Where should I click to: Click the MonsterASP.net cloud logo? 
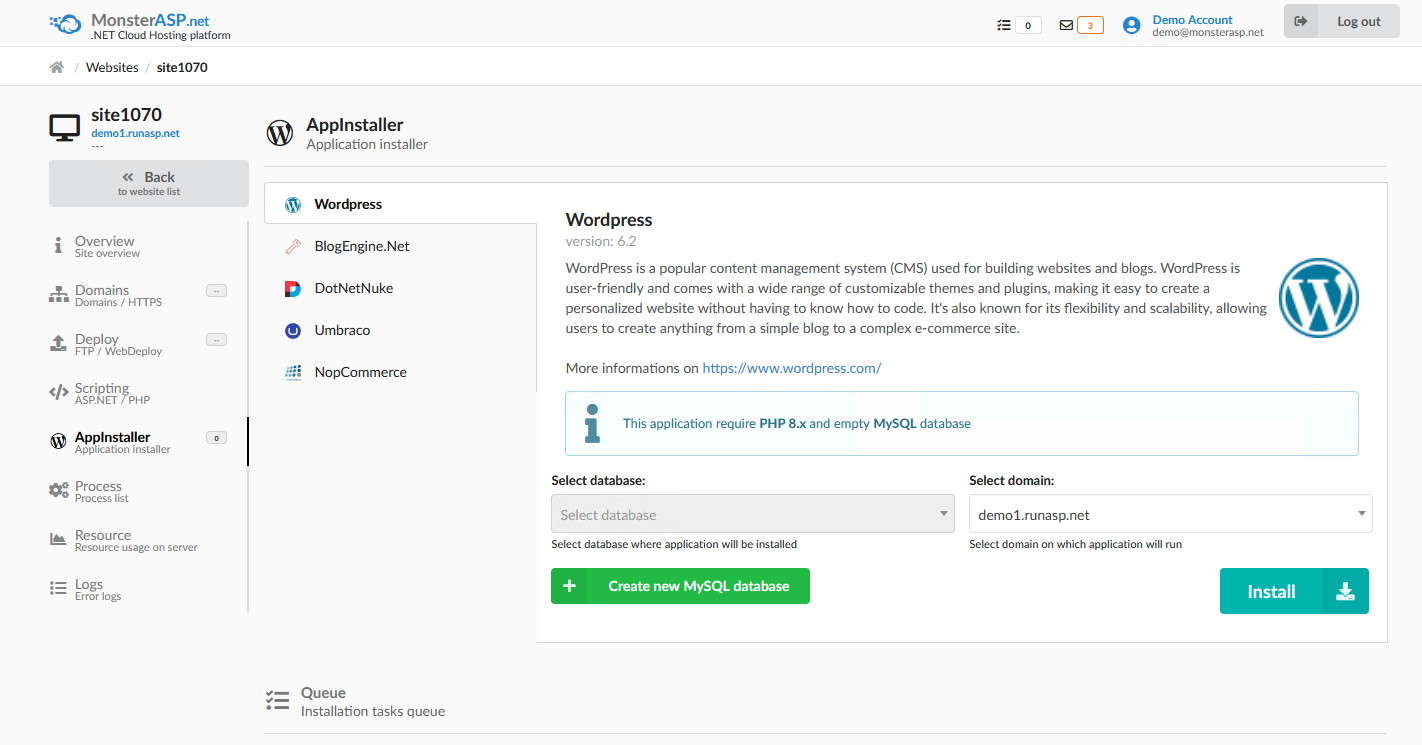click(x=66, y=23)
